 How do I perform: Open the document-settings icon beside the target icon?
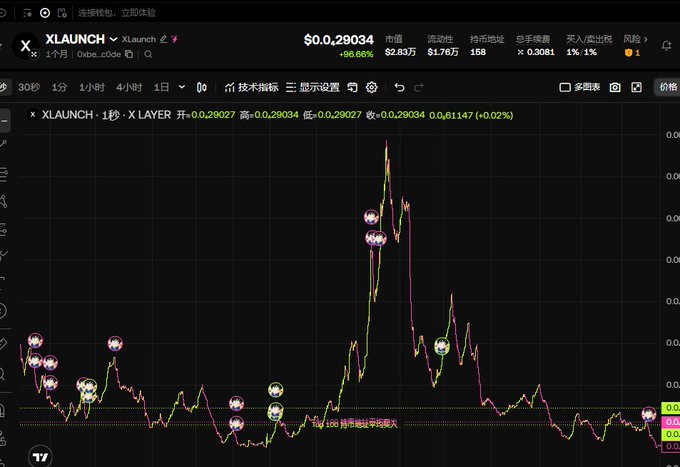click(62, 13)
